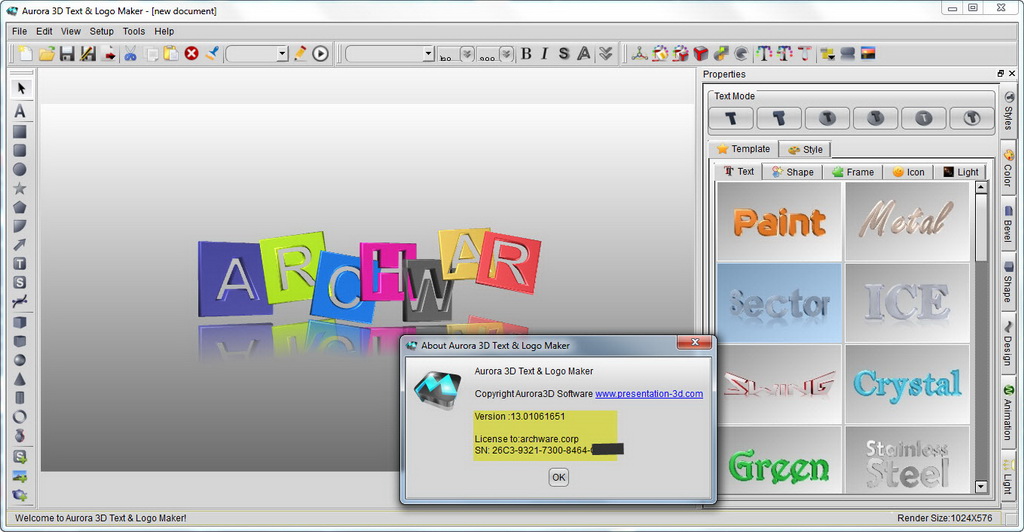Delete object with the red X icon

coord(191,54)
